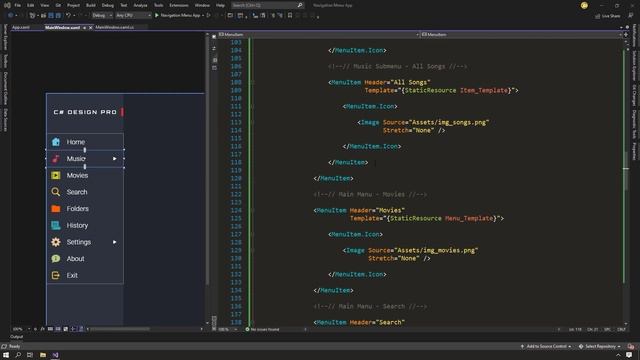The width and height of the screenshot is (640, 360).
Task: Click Select Repository
Action: [x=600, y=347]
